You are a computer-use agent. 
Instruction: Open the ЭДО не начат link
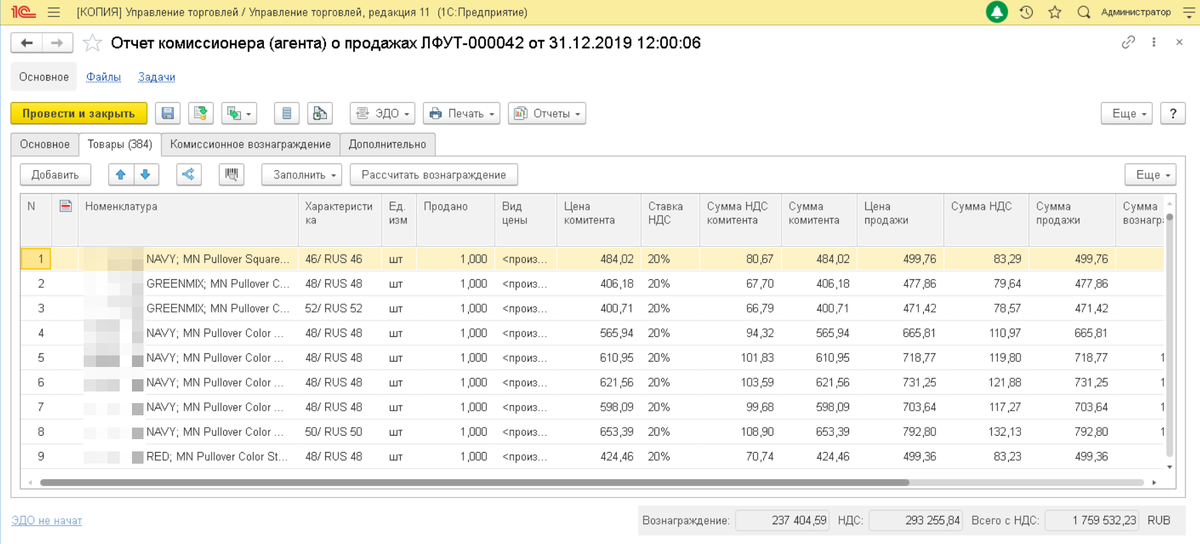47,520
